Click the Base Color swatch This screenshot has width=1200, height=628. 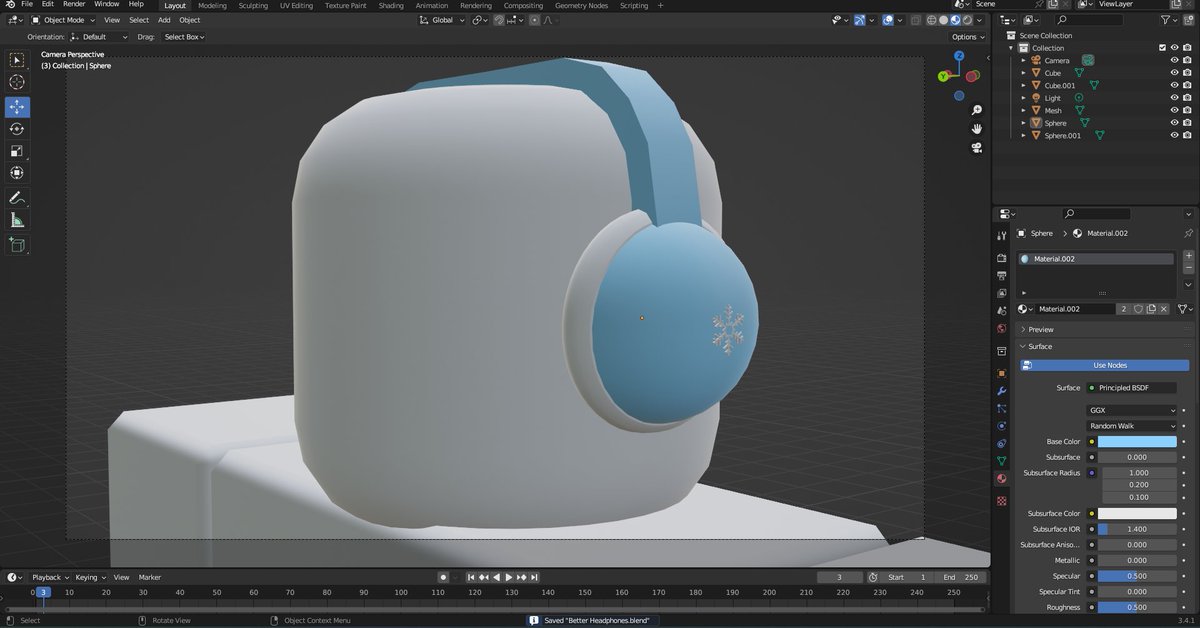[x=1139, y=441]
